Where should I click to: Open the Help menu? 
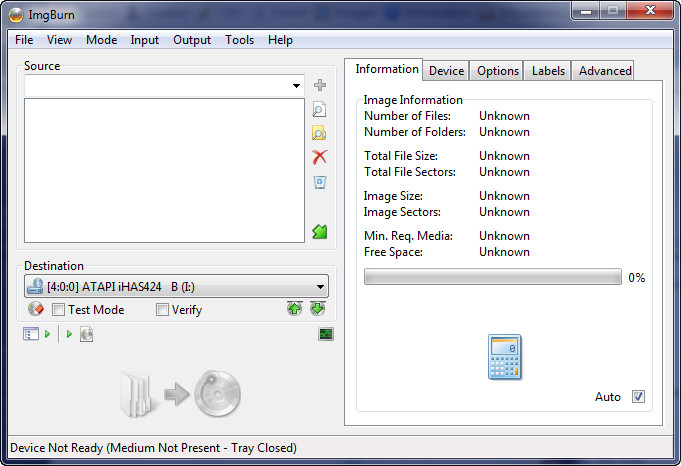click(x=280, y=40)
